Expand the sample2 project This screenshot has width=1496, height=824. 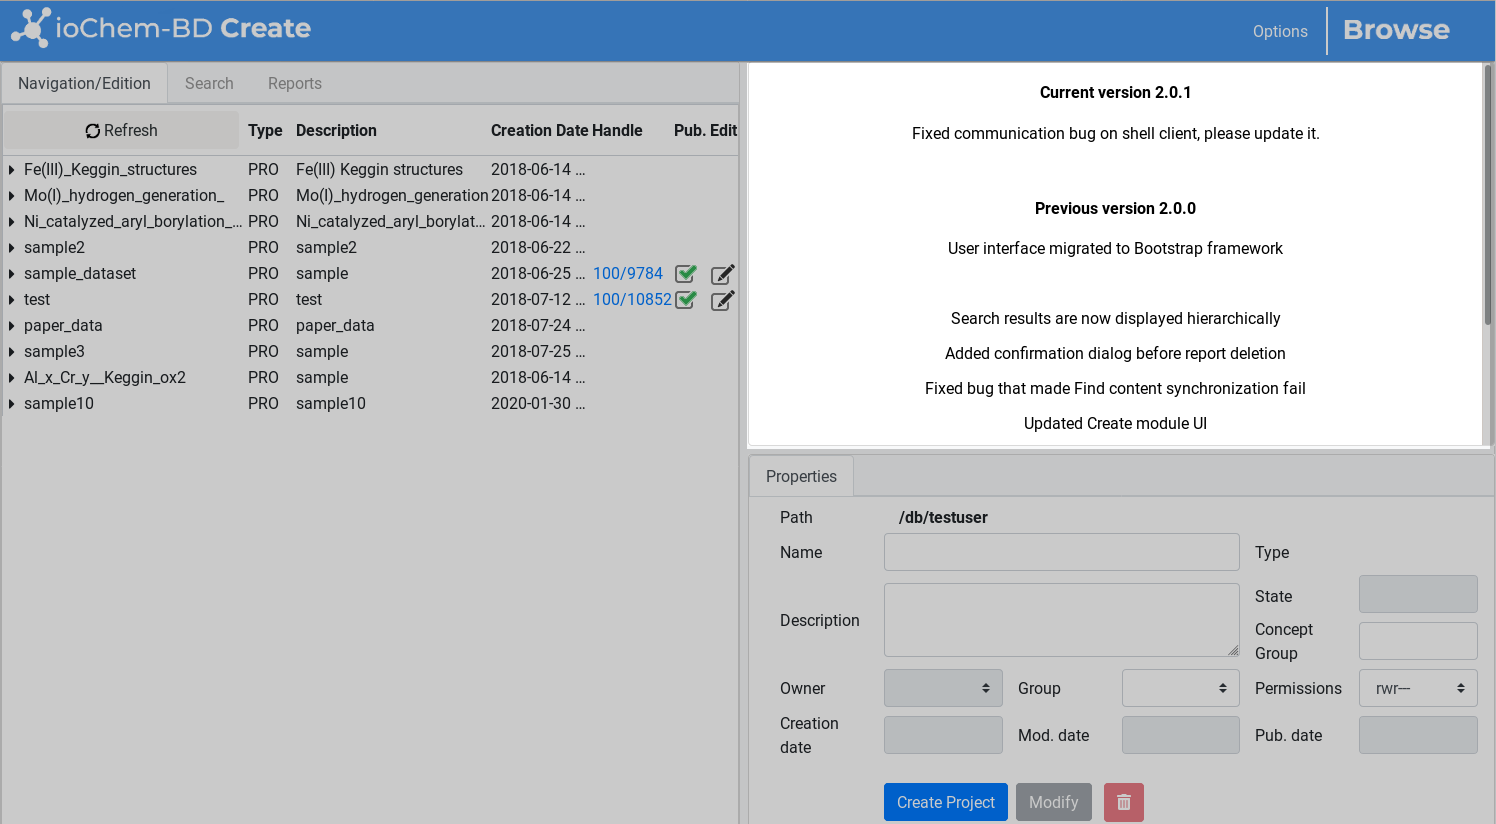click(x=11, y=248)
